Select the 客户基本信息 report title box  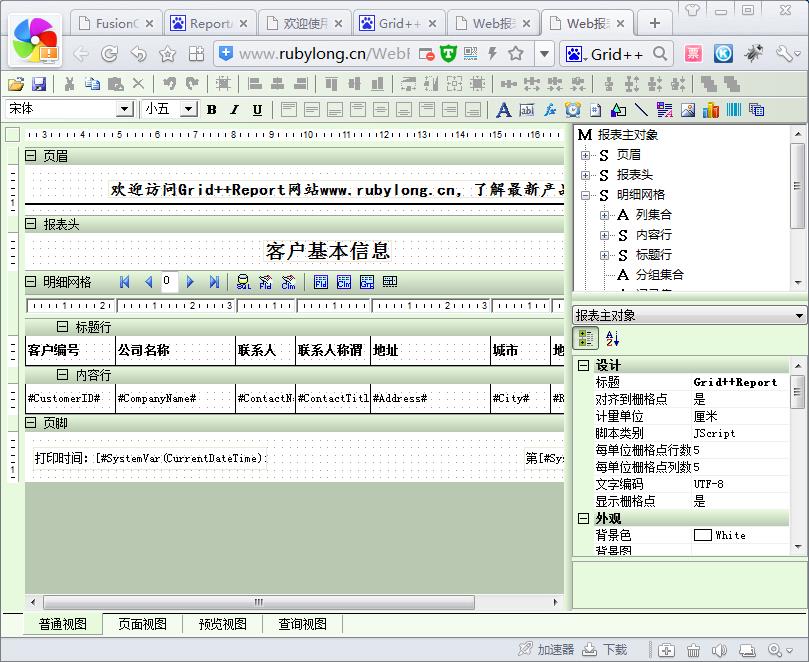pos(327,251)
